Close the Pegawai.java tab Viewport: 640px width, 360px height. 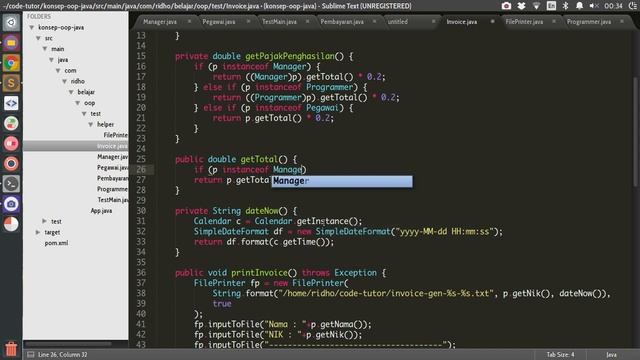click(x=248, y=21)
